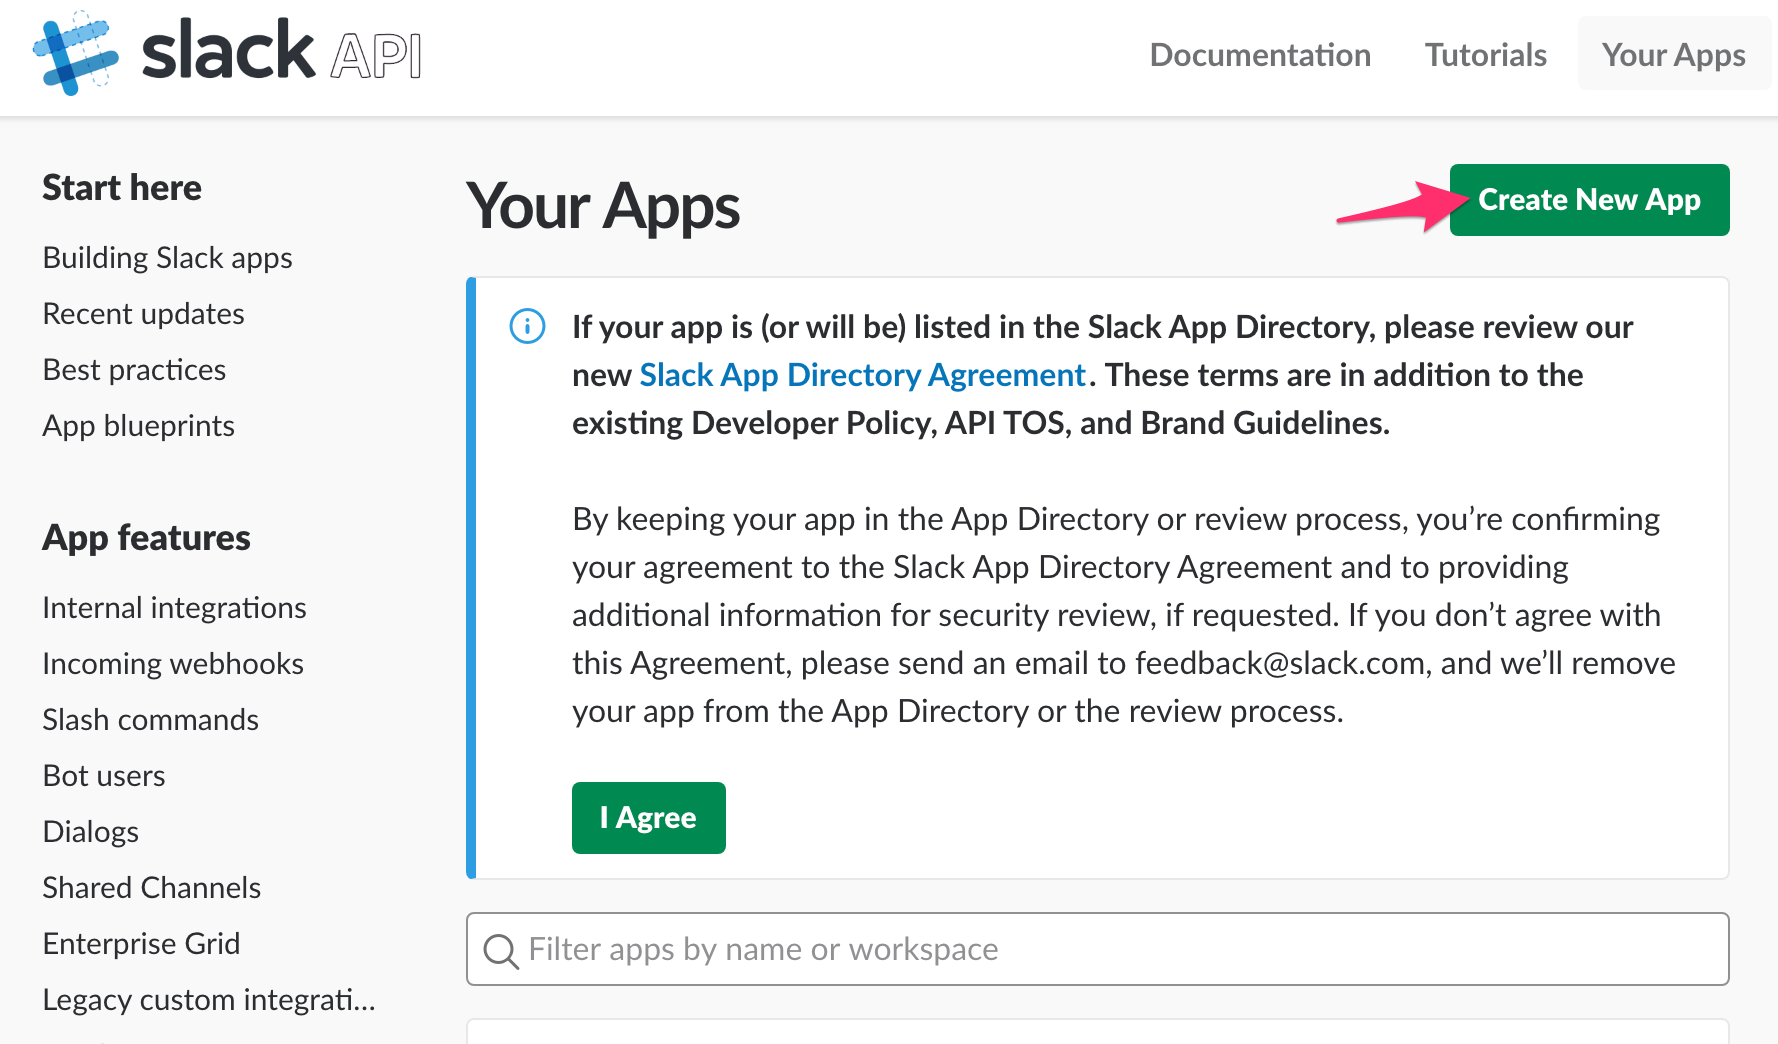Click the App features heading
The image size is (1778, 1044).
(x=146, y=538)
